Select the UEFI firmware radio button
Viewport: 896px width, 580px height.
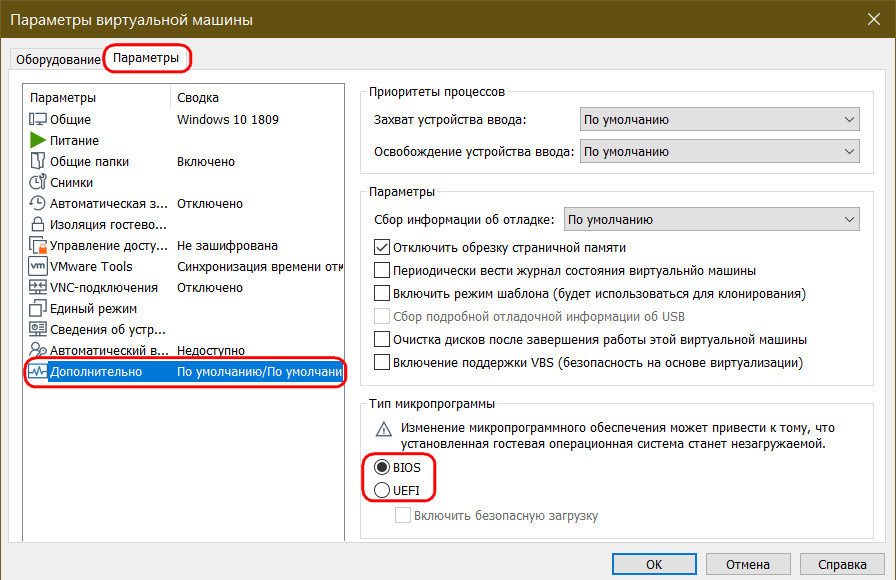[381, 490]
